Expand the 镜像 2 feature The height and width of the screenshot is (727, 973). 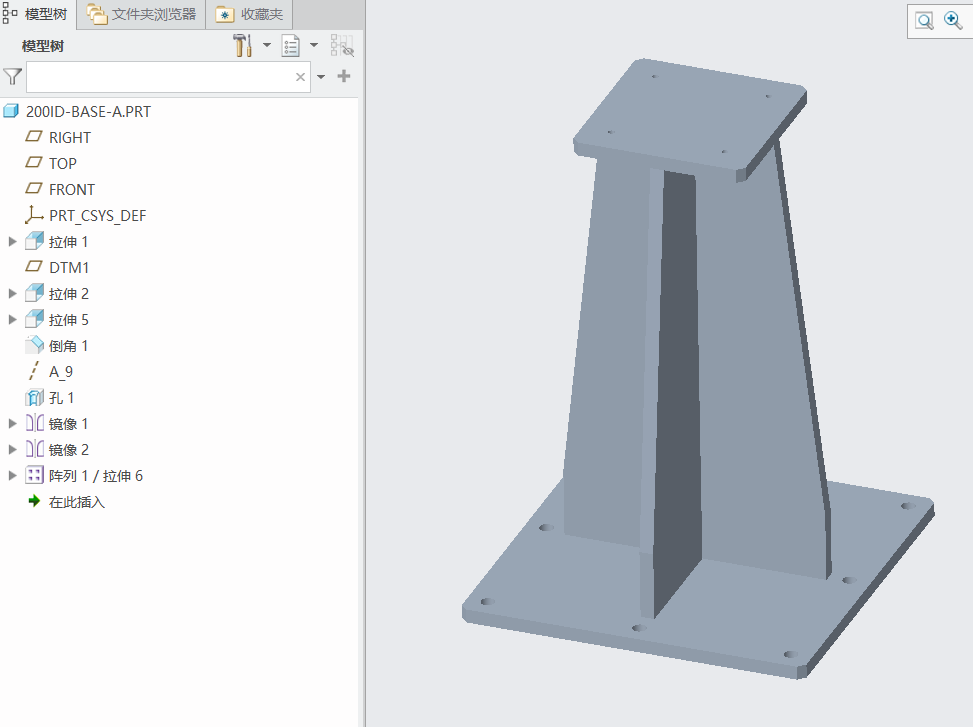[12, 450]
